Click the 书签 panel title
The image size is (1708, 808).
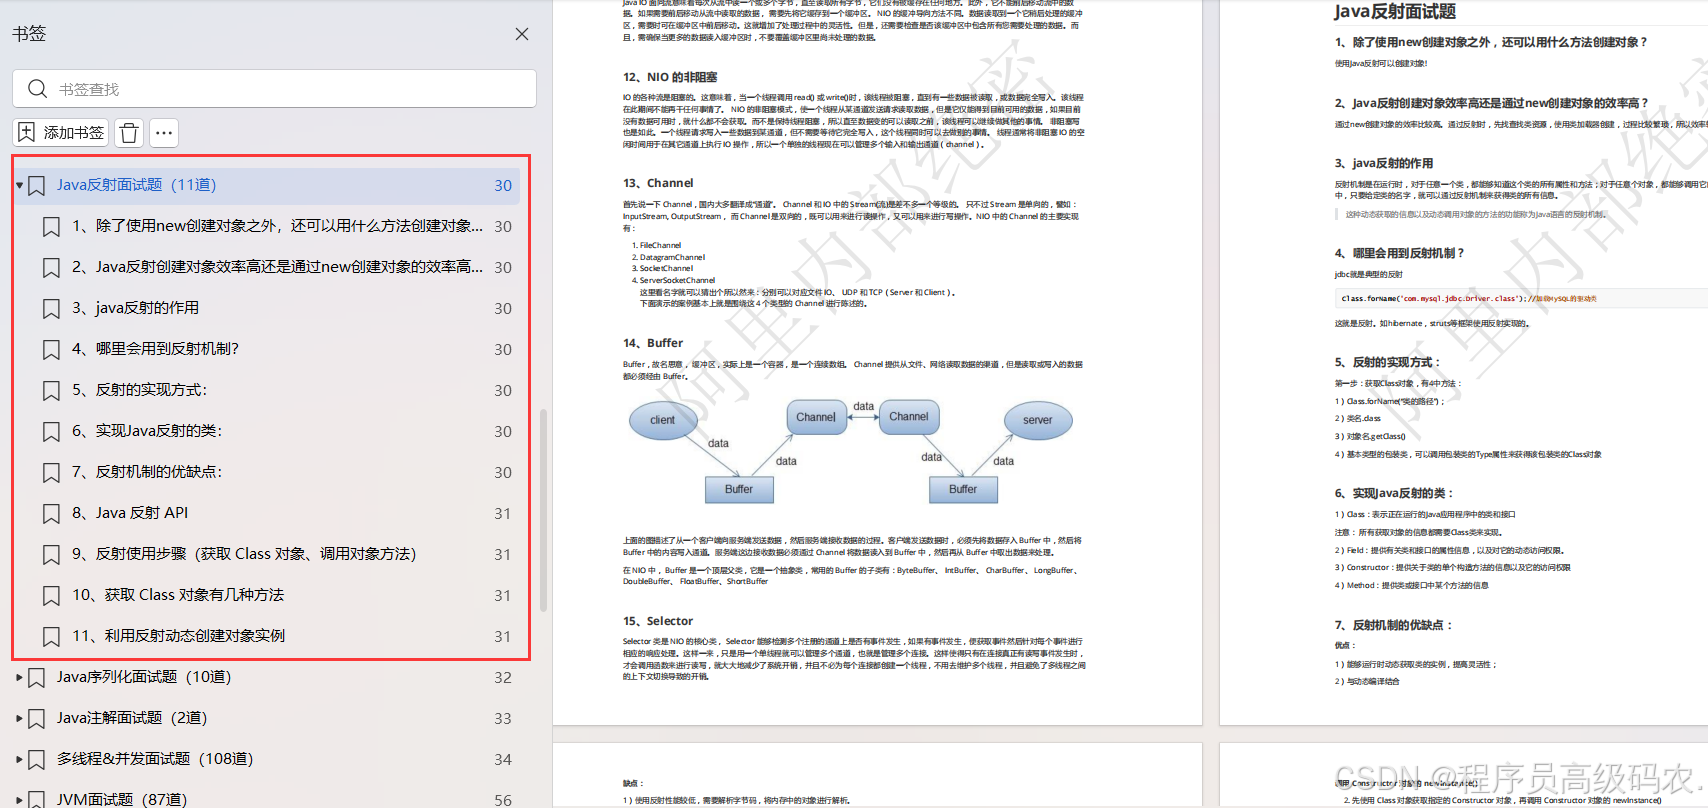(x=29, y=33)
